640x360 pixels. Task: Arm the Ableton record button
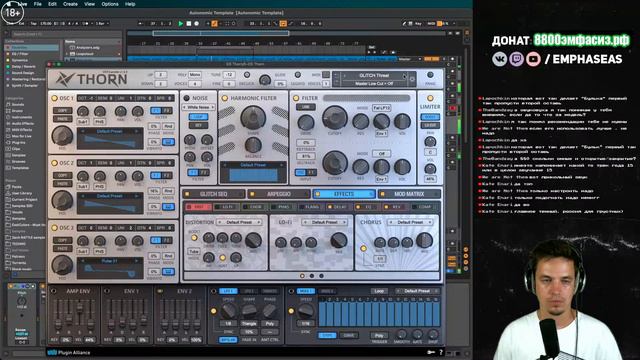coord(196,24)
